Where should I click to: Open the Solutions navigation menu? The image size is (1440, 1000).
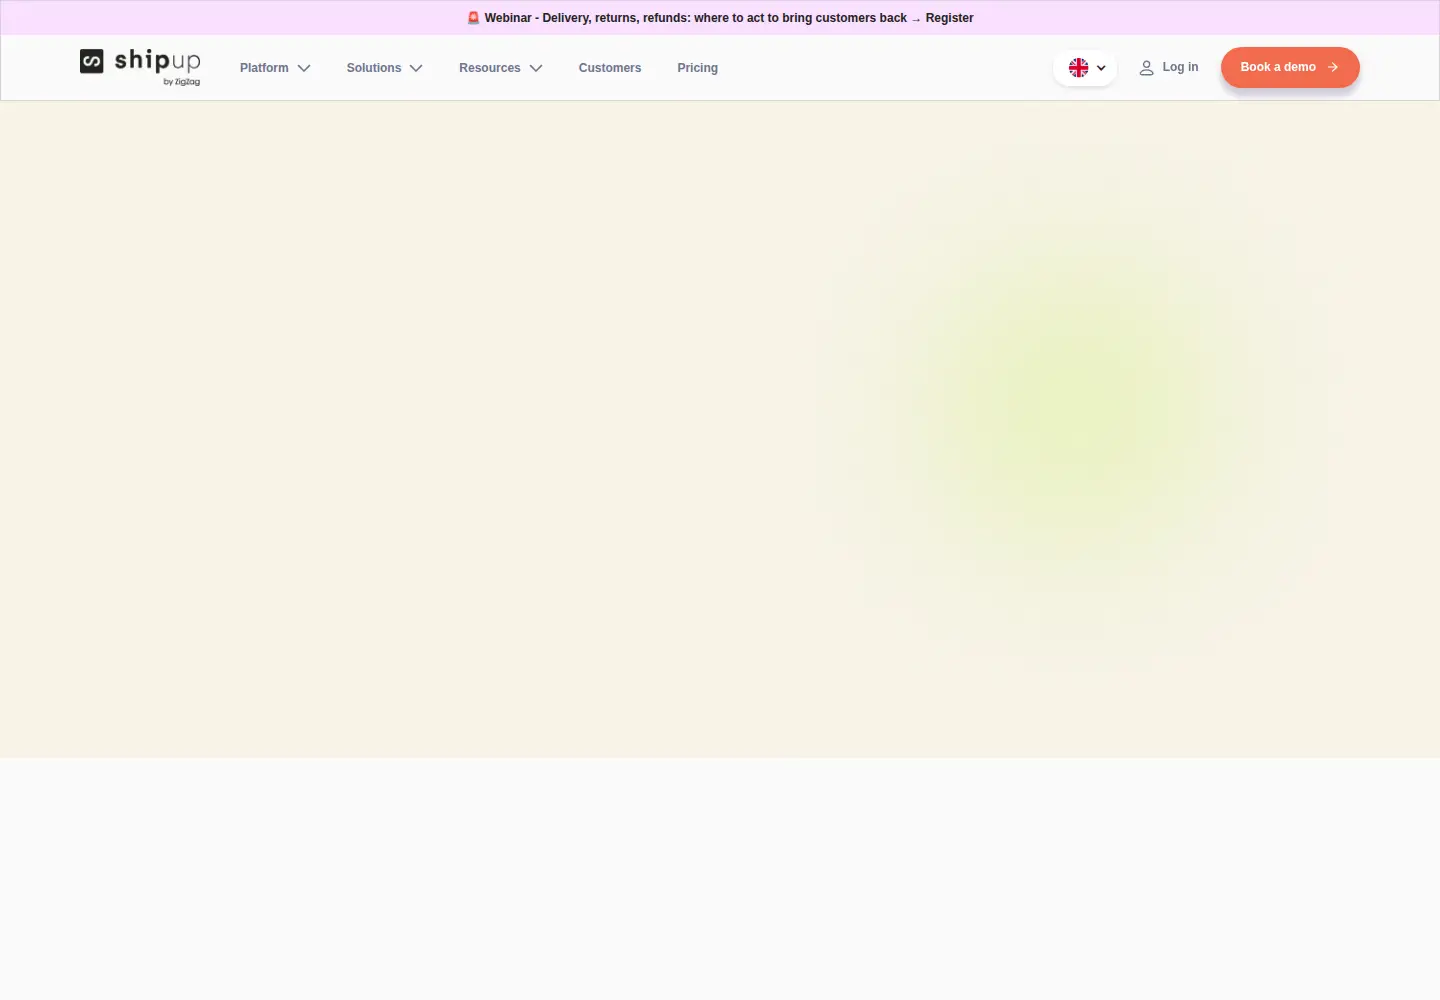click(x=385, y=68)
